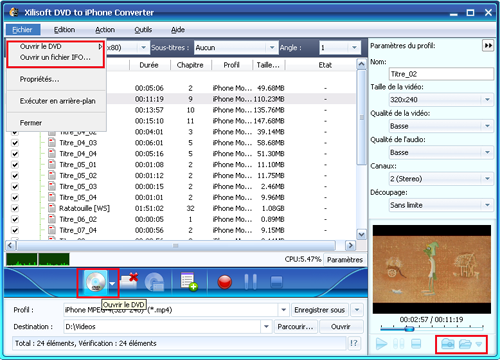Click the file icon of Titre_04_04
The width and height of the screenshot is (500, 360).
click(x=52, y=154)
